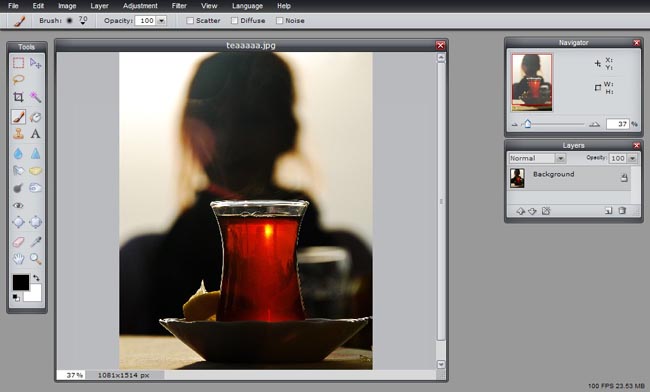Open the File menu

pos(13,6)
